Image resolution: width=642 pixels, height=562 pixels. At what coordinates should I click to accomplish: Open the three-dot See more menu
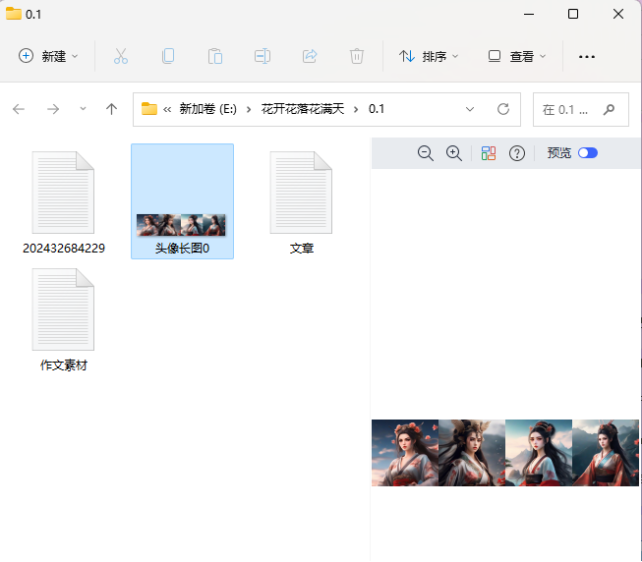586,56
